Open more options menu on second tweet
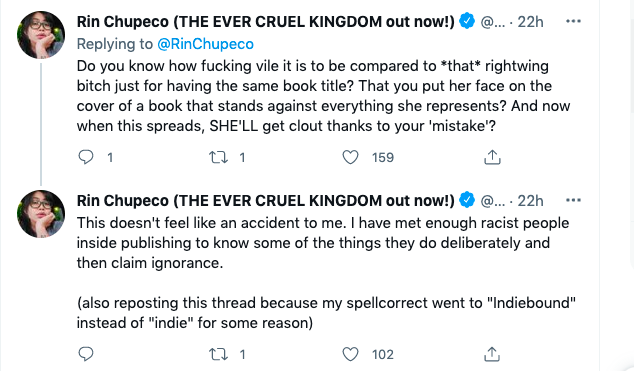634x371 pixels. 573,200
